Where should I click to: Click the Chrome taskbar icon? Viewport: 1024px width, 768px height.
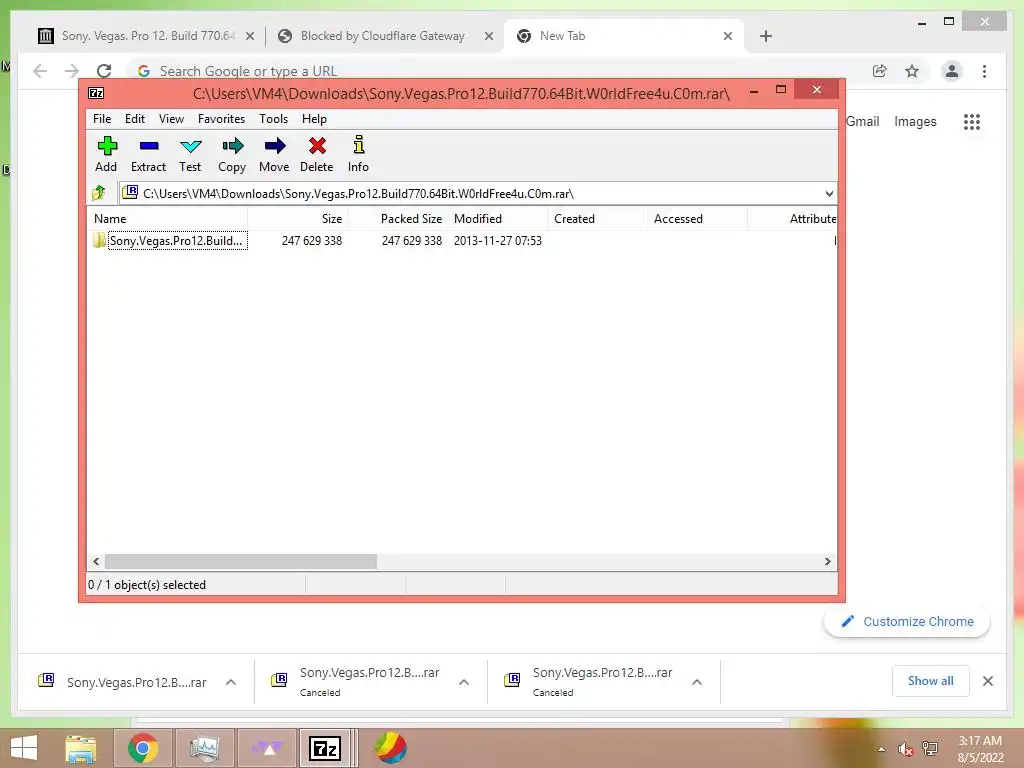tap(142, 748)
